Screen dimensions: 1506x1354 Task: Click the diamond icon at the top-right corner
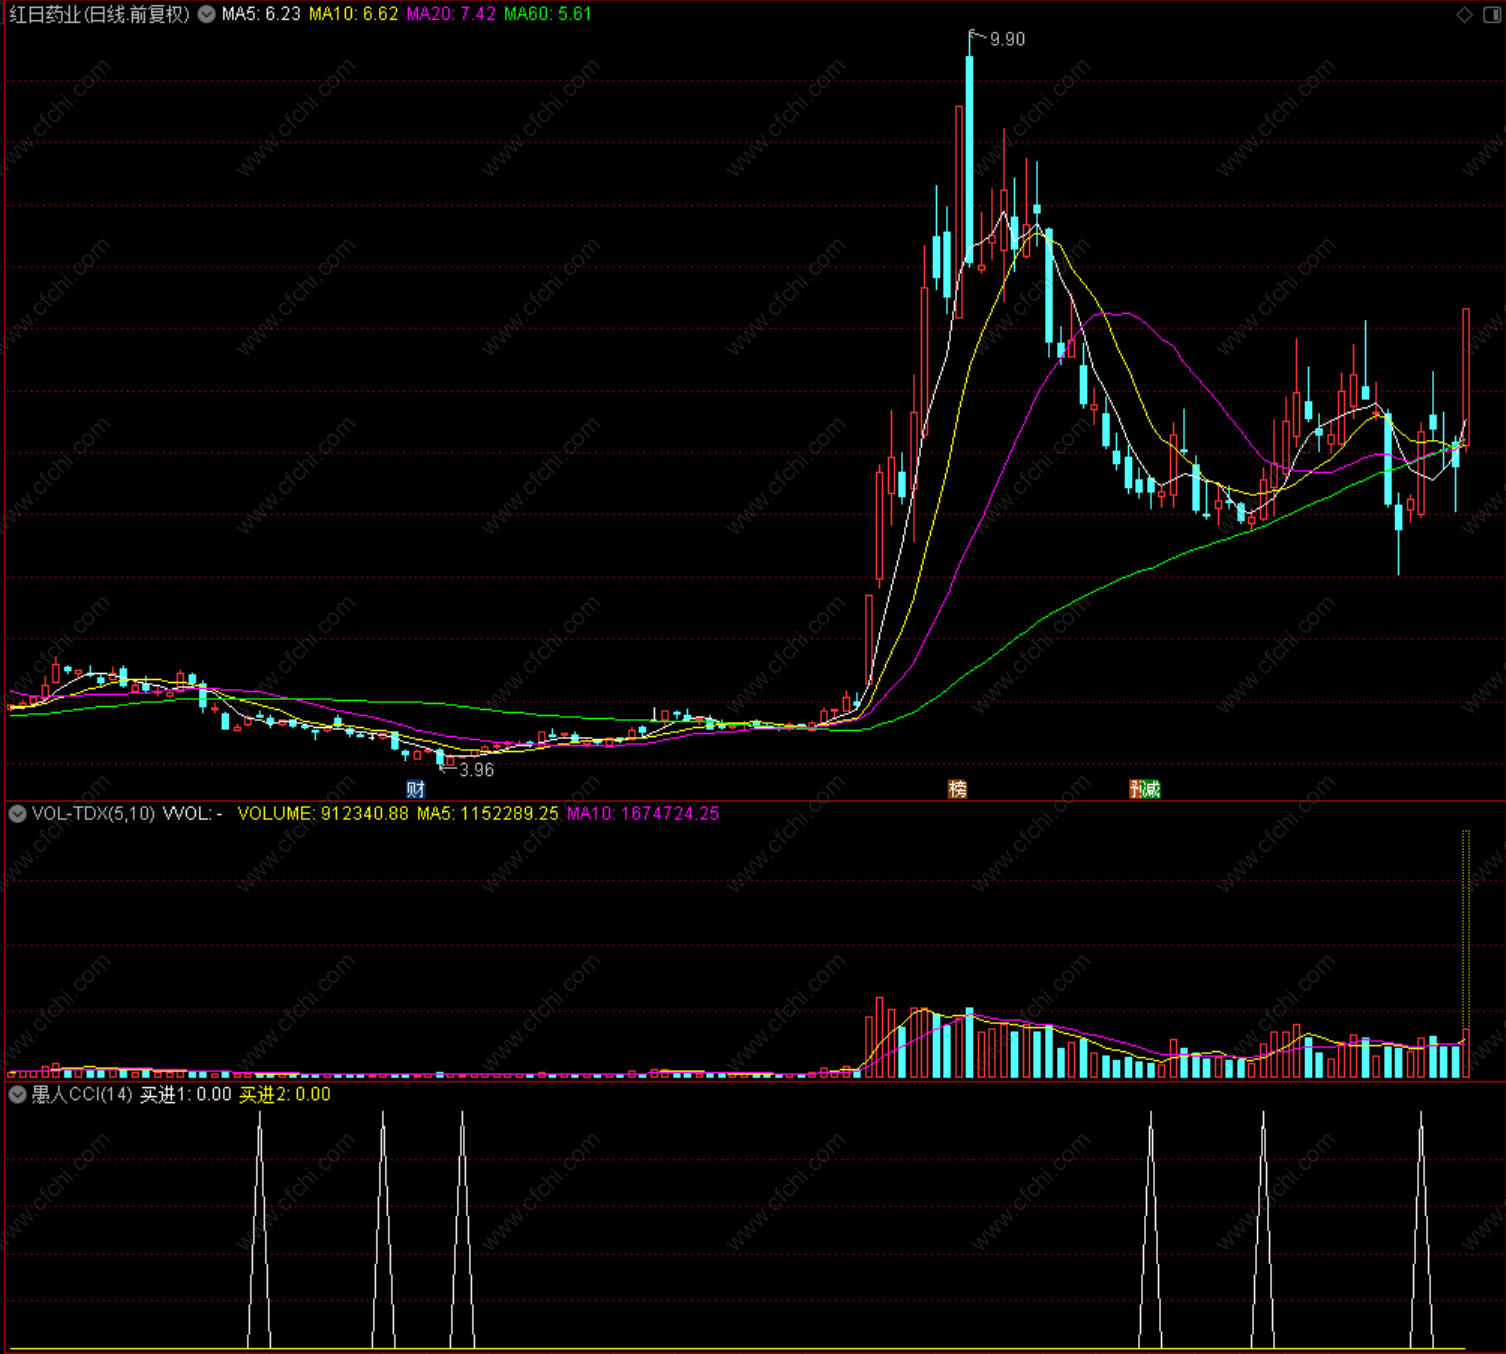pyautogui.click(x=1464, y=14)
